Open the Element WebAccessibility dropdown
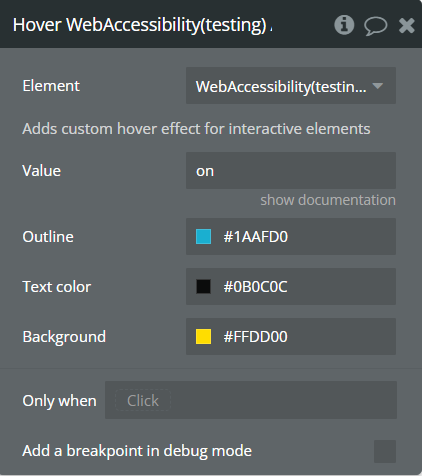Viewport: 422px width, 476px height. pyautogui.click(x=291, y=86)
